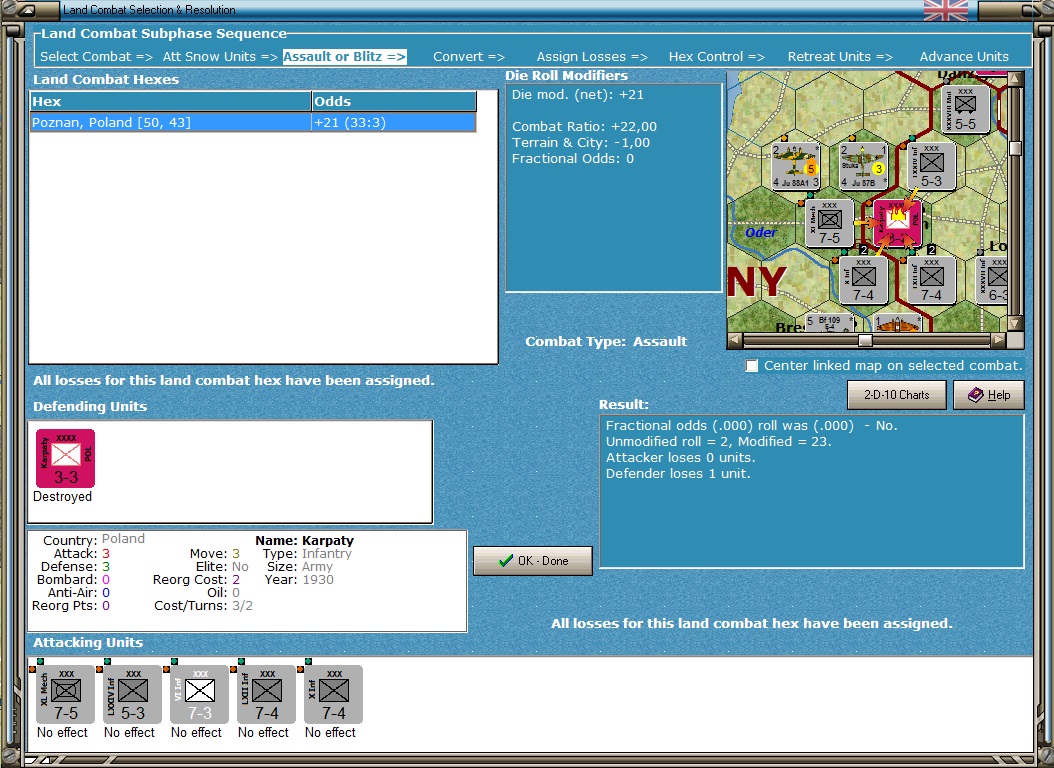This screenshot has width=1054, height=768.
Task: Click the Bf 109 fighter counter on map
Action: pyautogui.click(x=829, y=323)
